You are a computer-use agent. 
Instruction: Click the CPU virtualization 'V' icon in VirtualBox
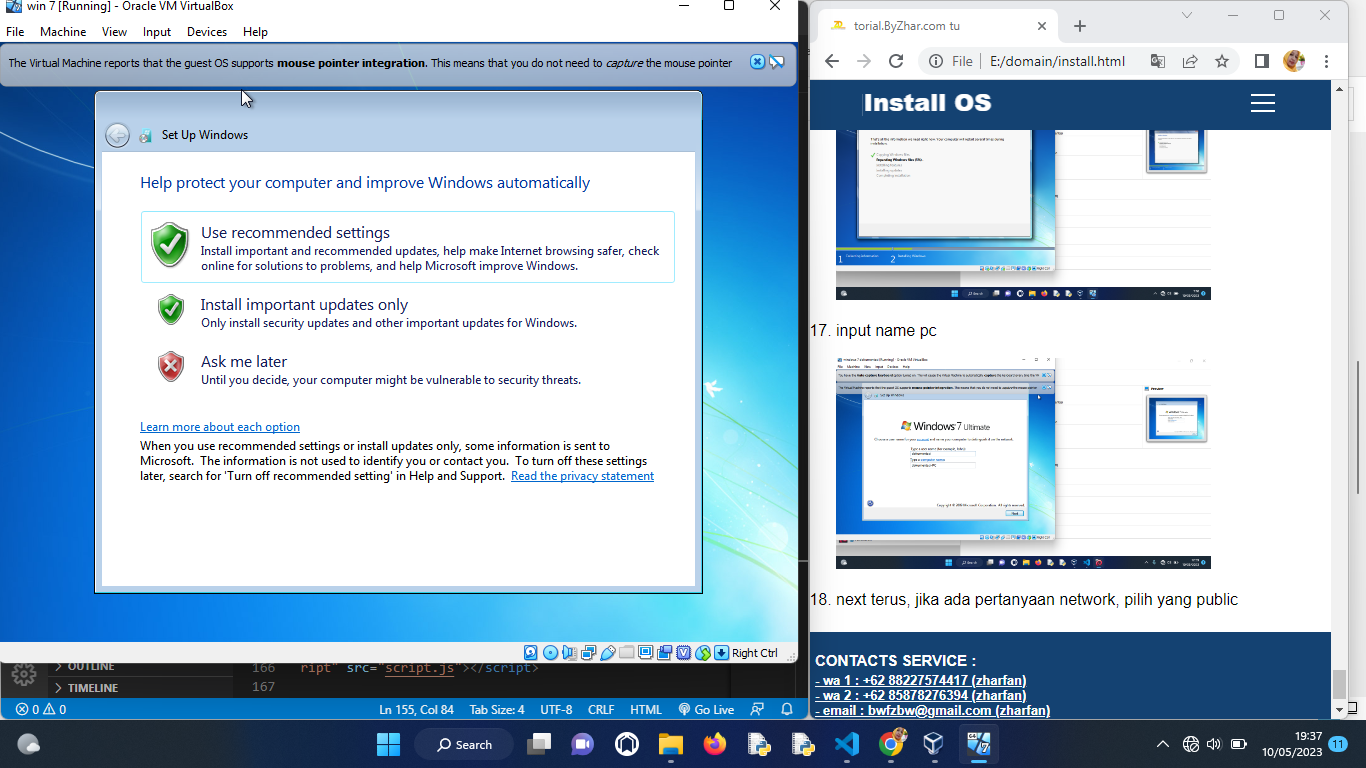click(684, 653)
